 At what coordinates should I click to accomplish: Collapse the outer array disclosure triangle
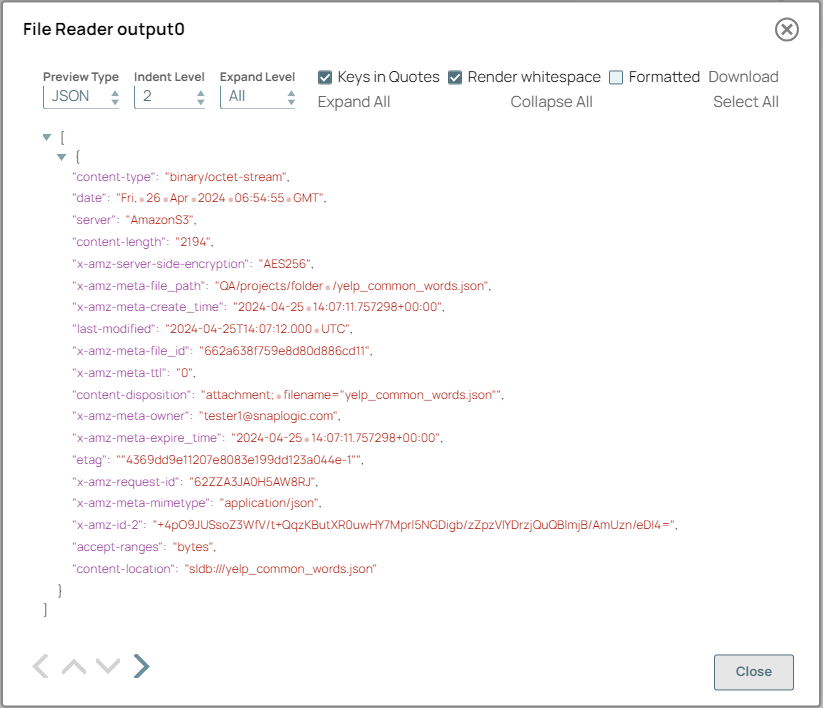[x=47, y=136]
